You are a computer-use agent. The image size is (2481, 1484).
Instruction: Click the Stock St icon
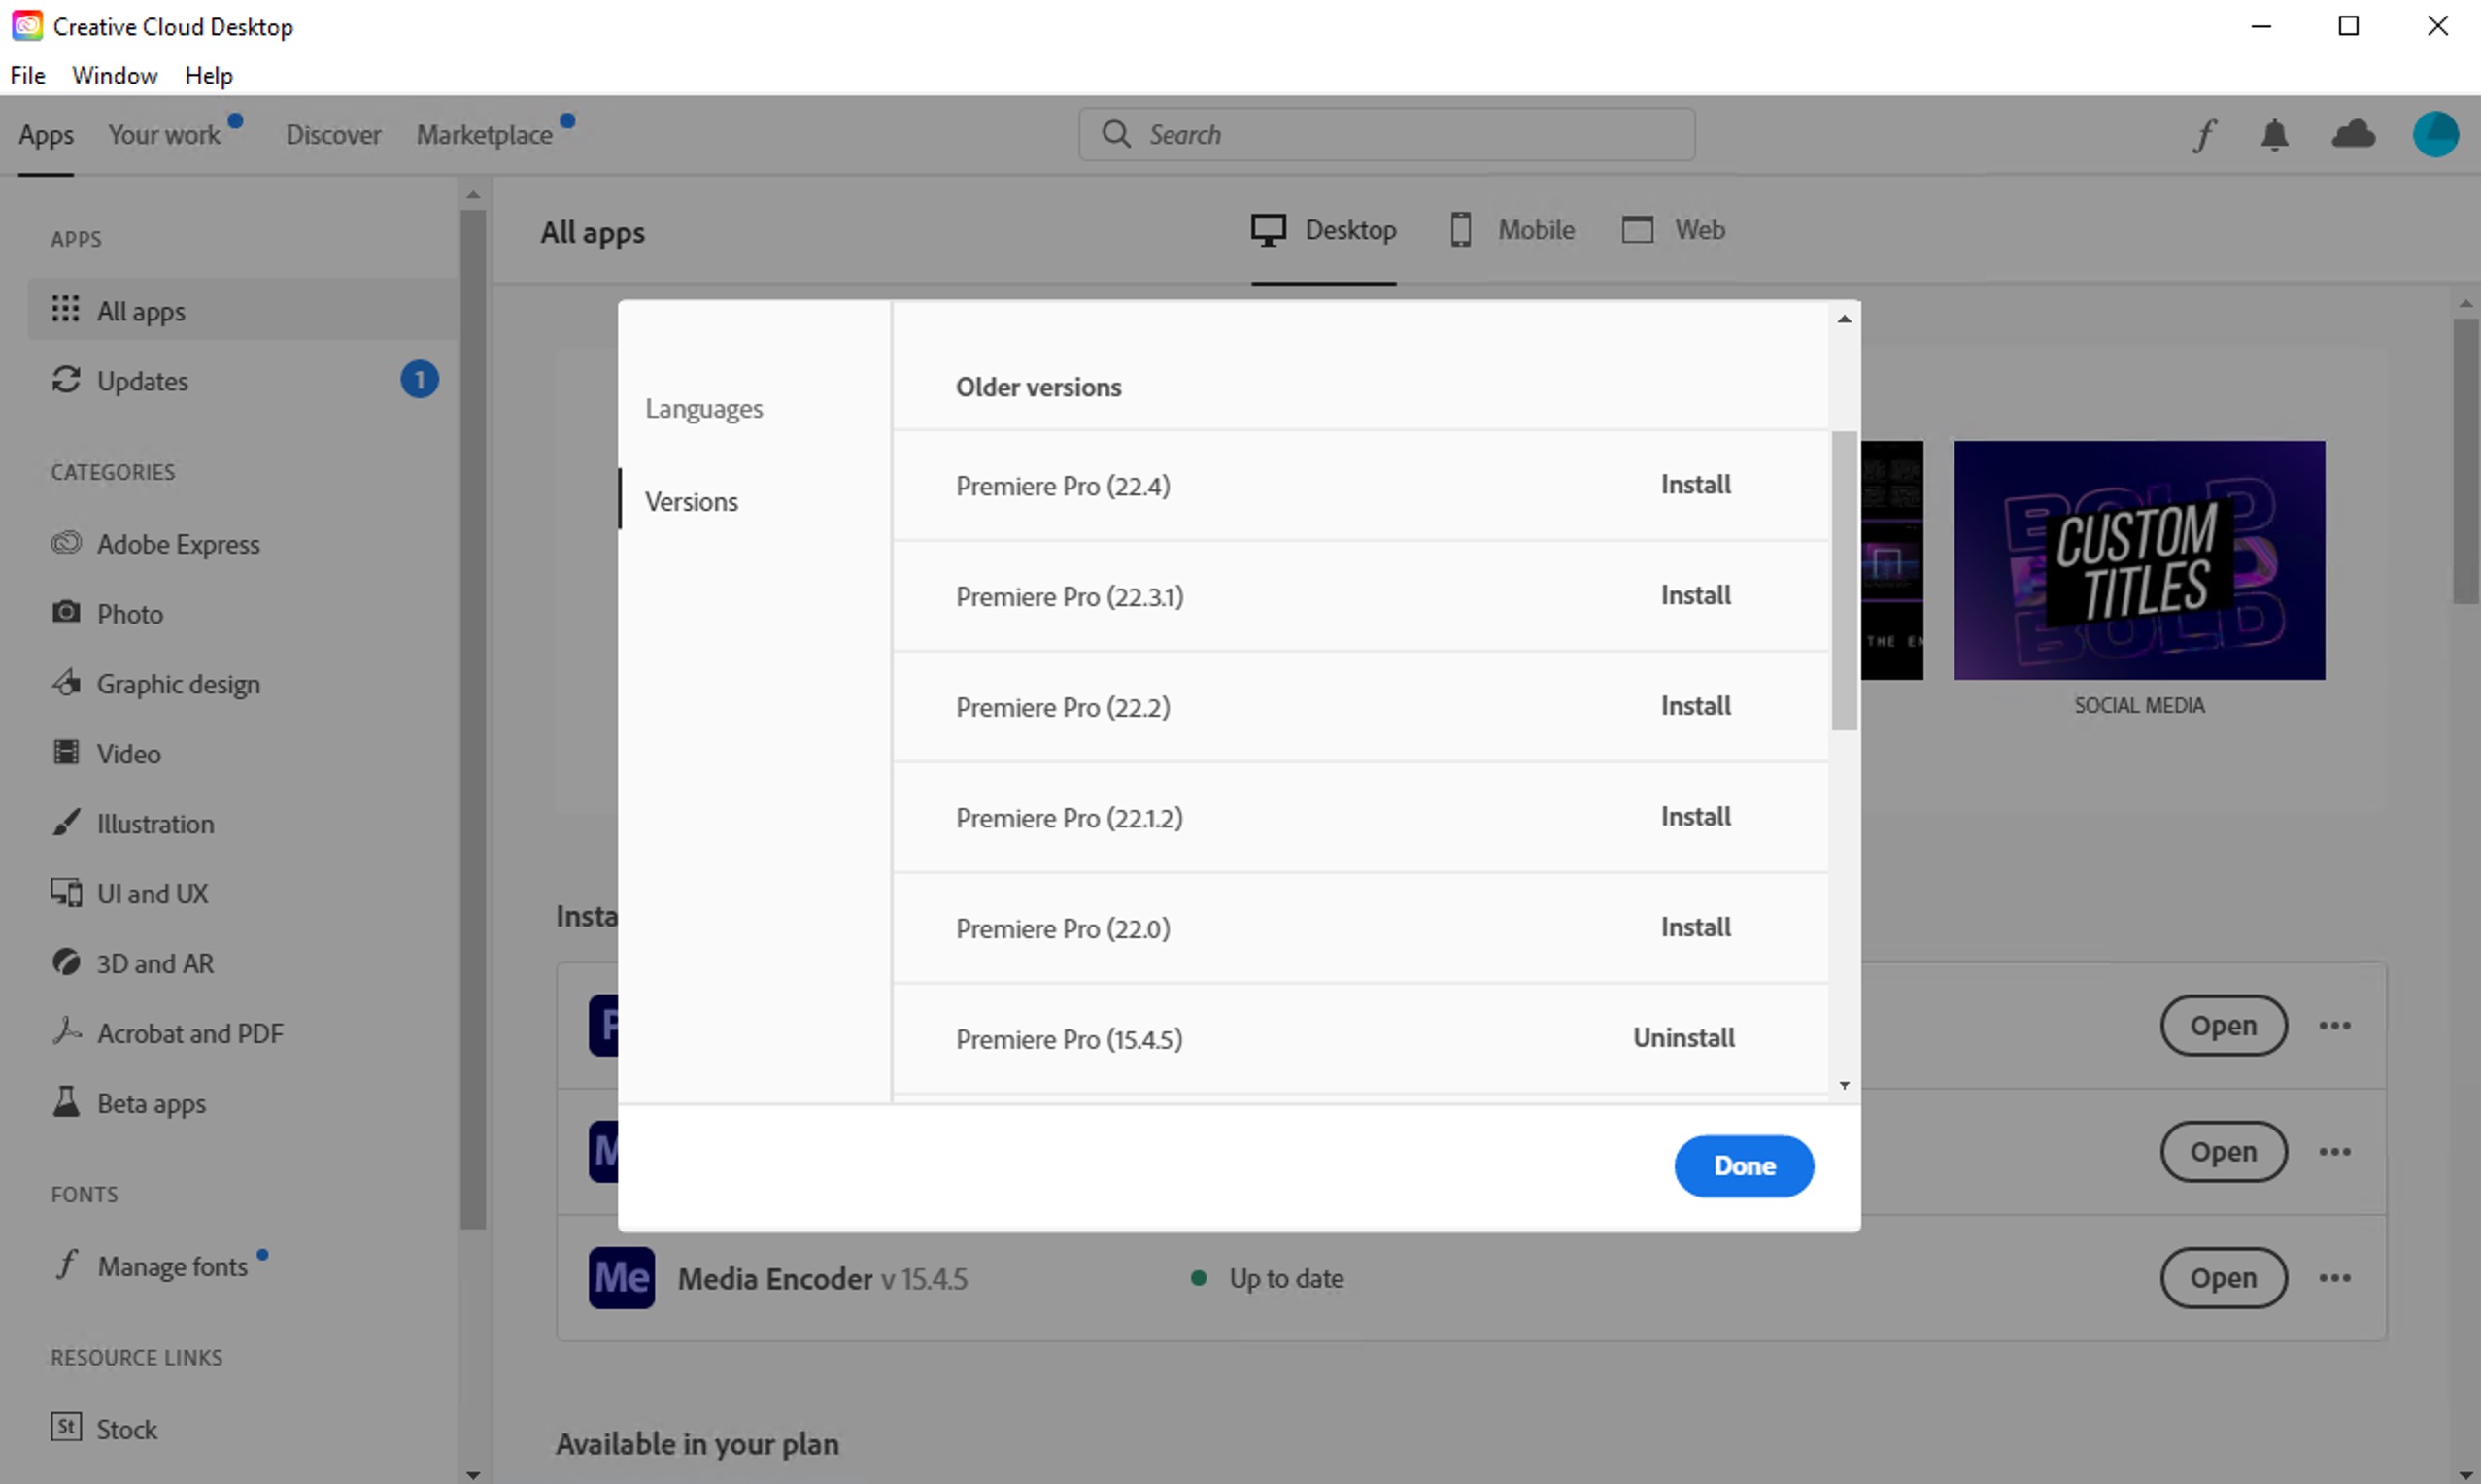(x=66, y=1427)
